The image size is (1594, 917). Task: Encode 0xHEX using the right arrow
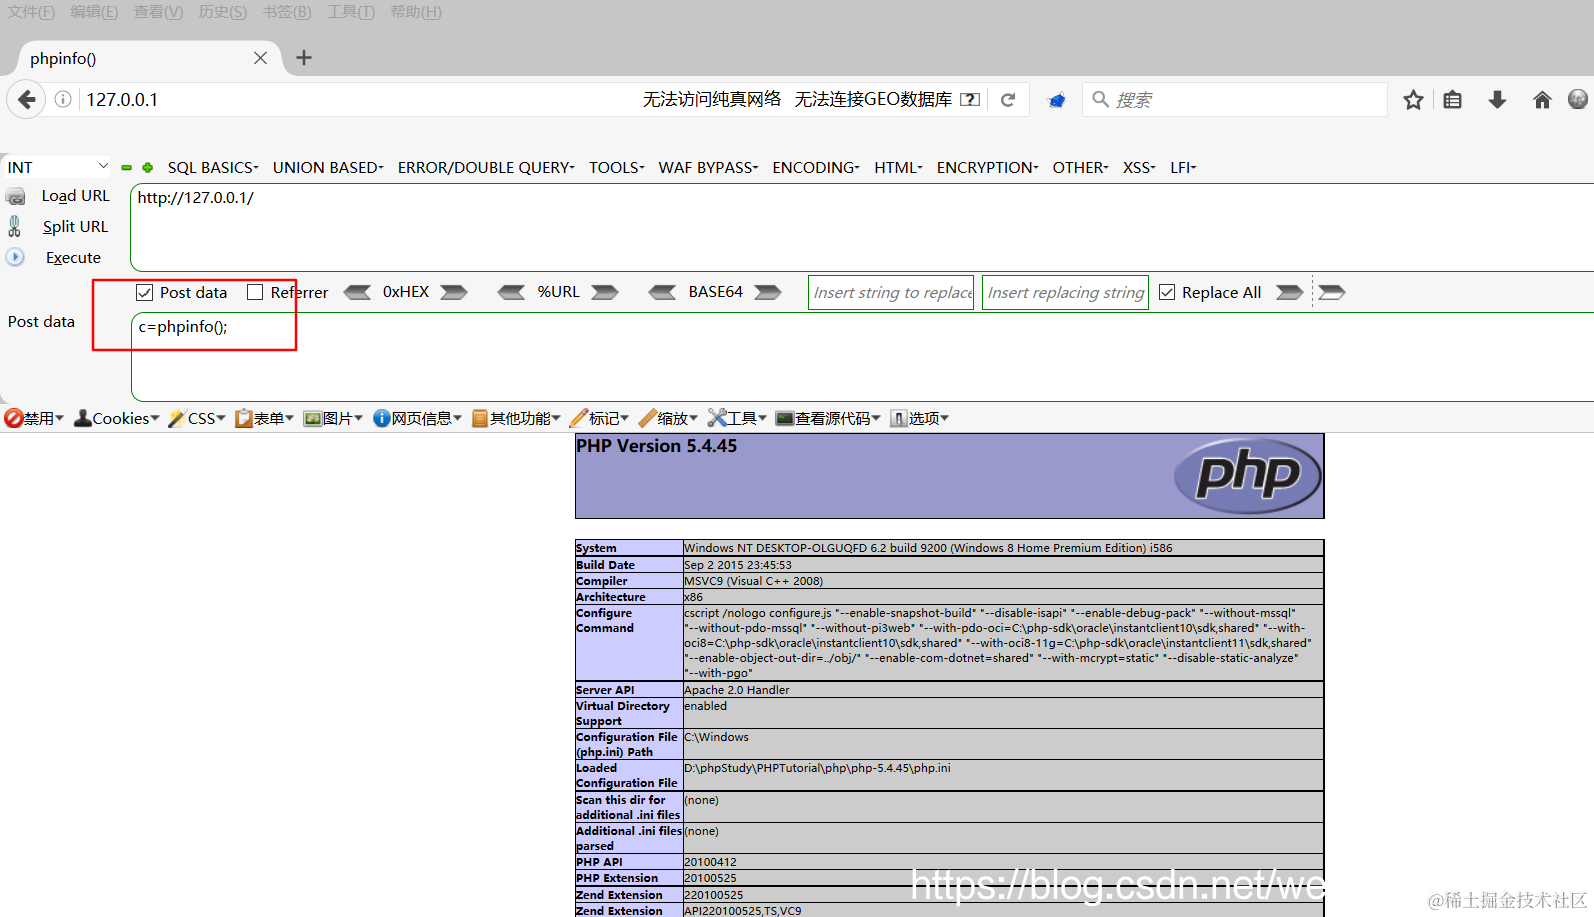point(454,292)
